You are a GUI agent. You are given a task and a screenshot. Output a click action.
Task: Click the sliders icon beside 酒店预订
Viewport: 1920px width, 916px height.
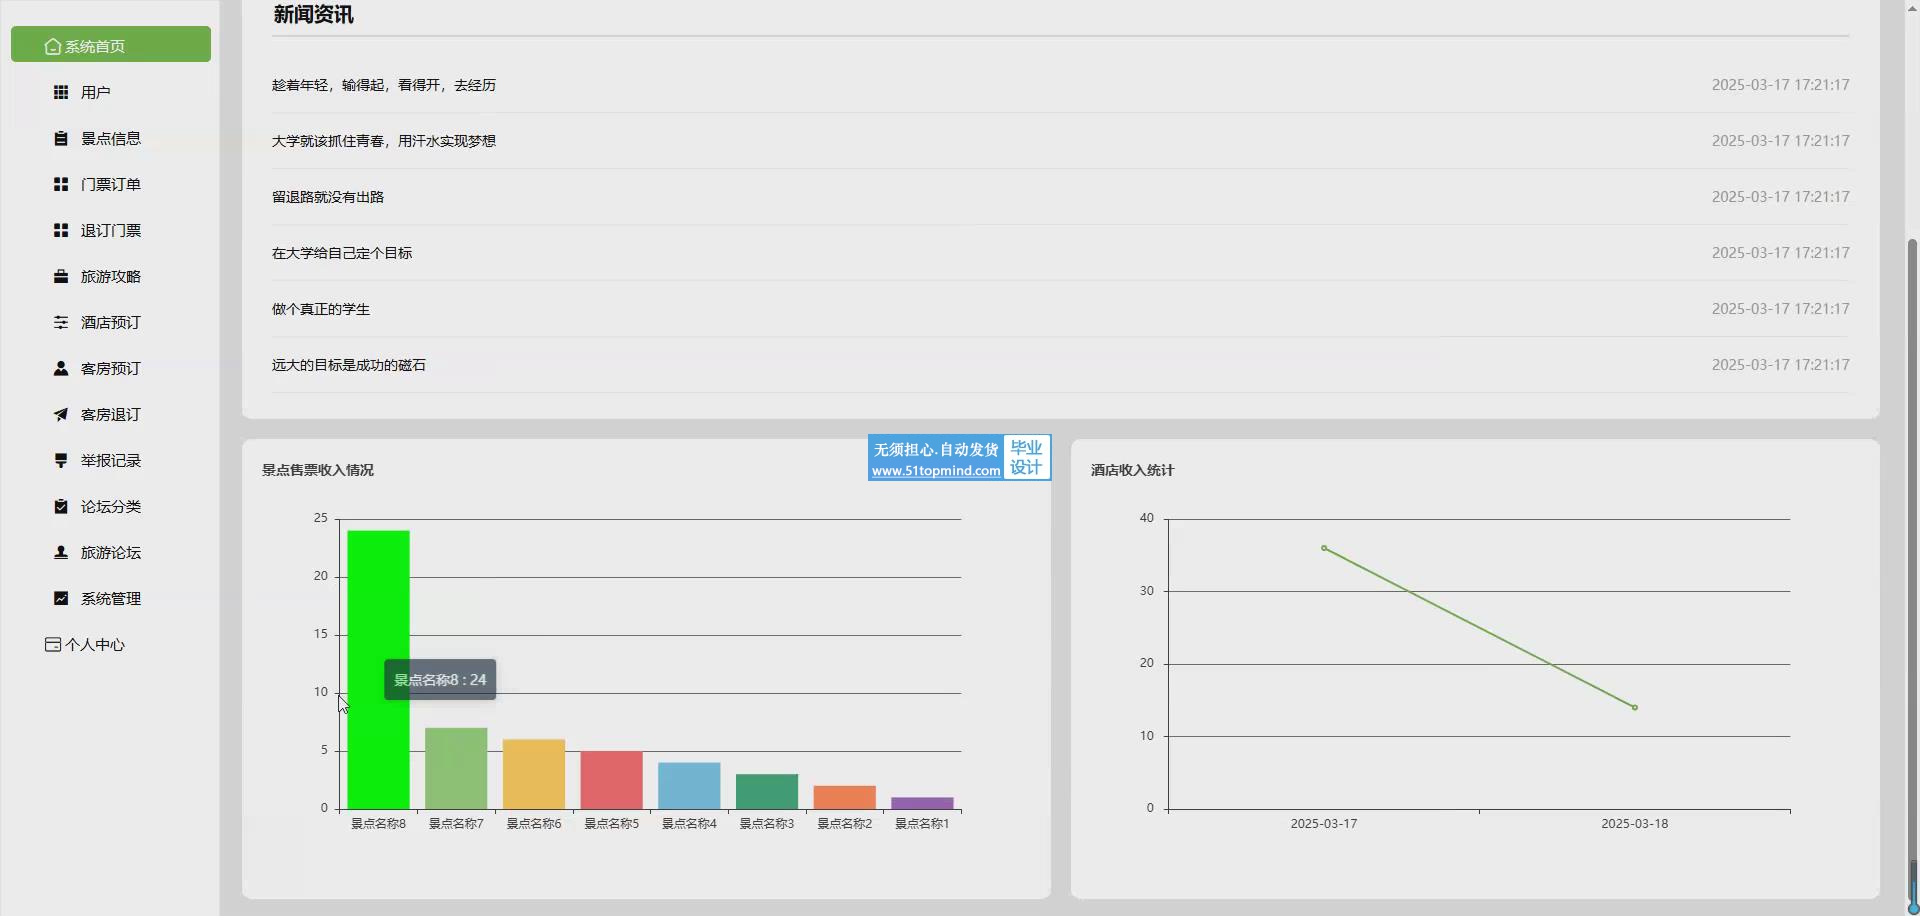point(61,322)
